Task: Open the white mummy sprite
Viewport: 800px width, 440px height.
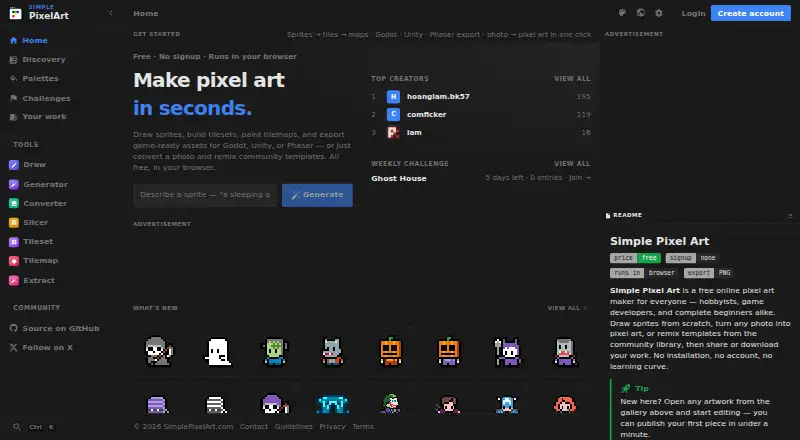Action: pyautogui.click(x=216, y=405)
